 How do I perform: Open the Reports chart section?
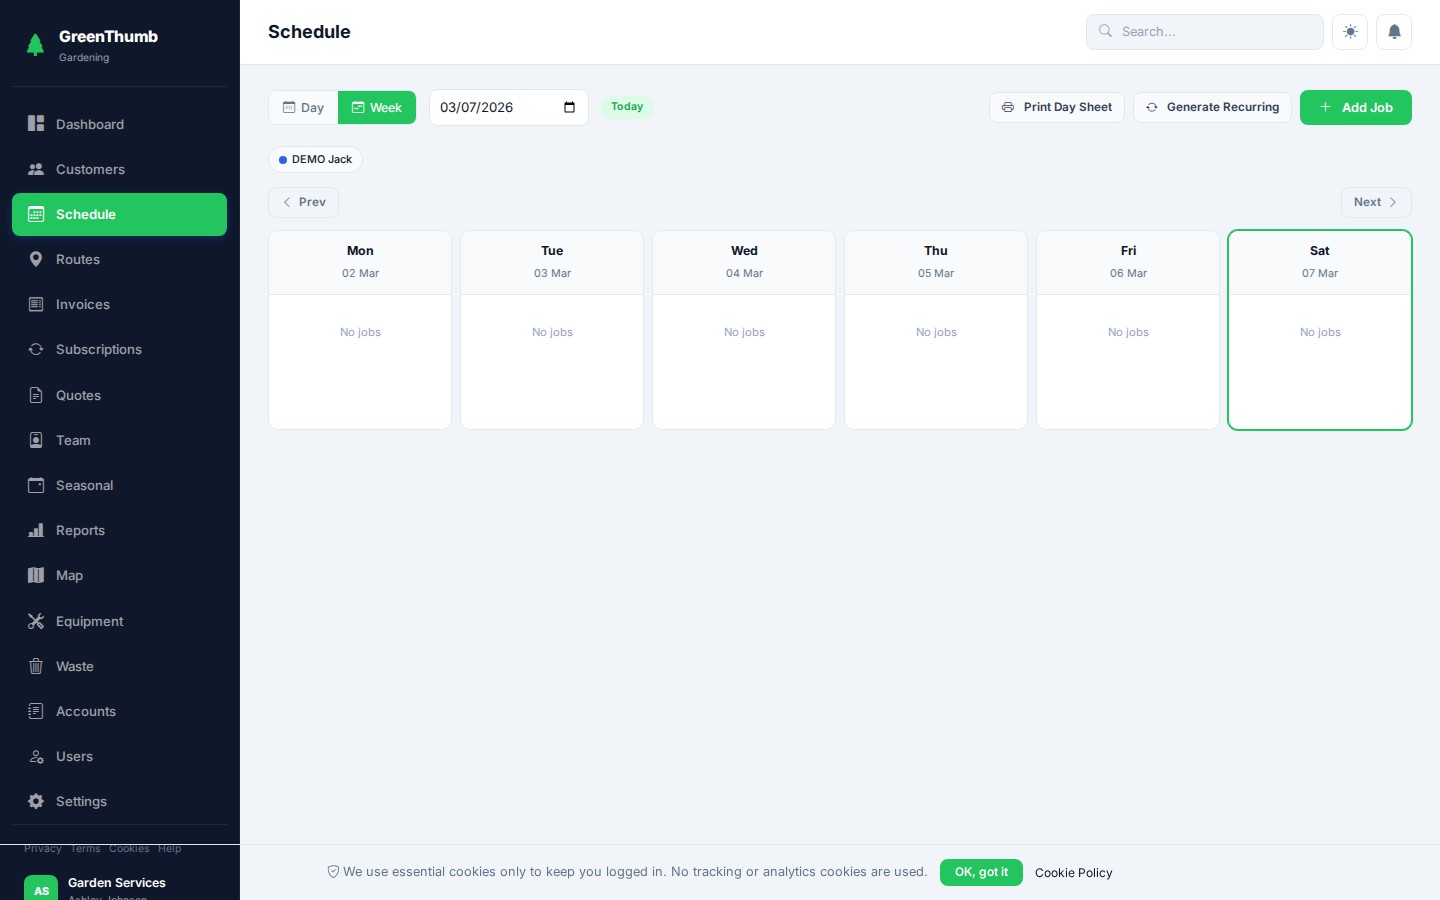point(36,530)
